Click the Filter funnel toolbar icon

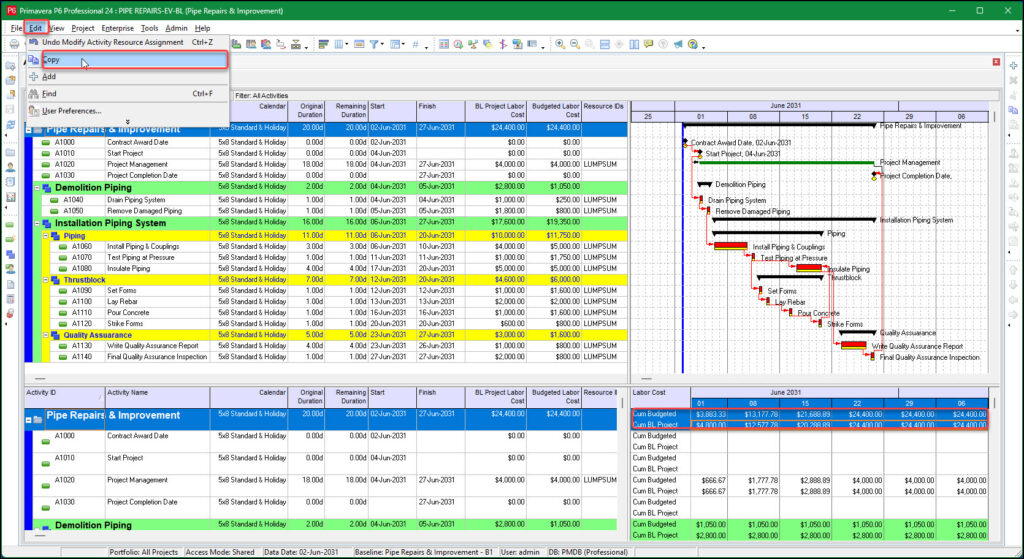(375, 44)
